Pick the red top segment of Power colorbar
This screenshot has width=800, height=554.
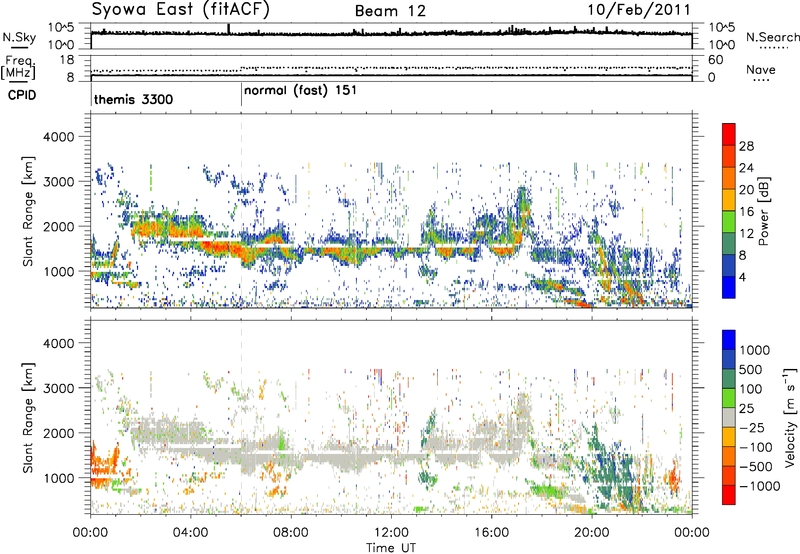pyautogui.click(x=729, y=134)
